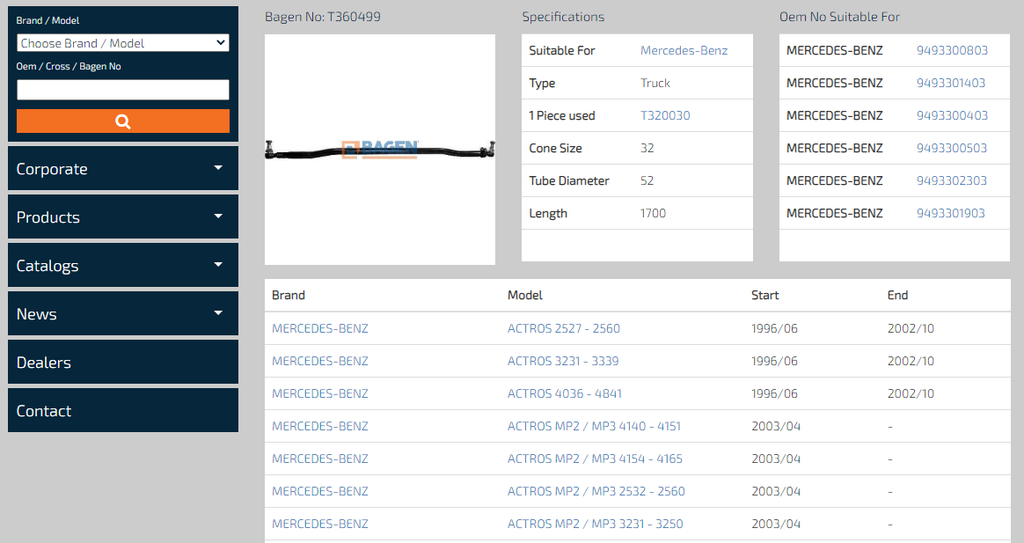Expand the Products menu
The image size is (1024, 543).
tap(123, 217)
